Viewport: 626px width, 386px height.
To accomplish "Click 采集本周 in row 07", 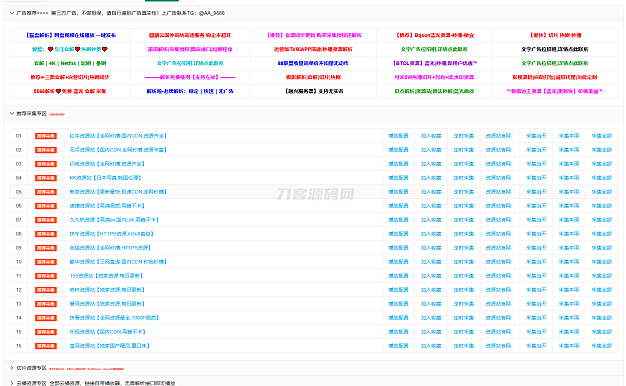I will (x=569, y=220).
